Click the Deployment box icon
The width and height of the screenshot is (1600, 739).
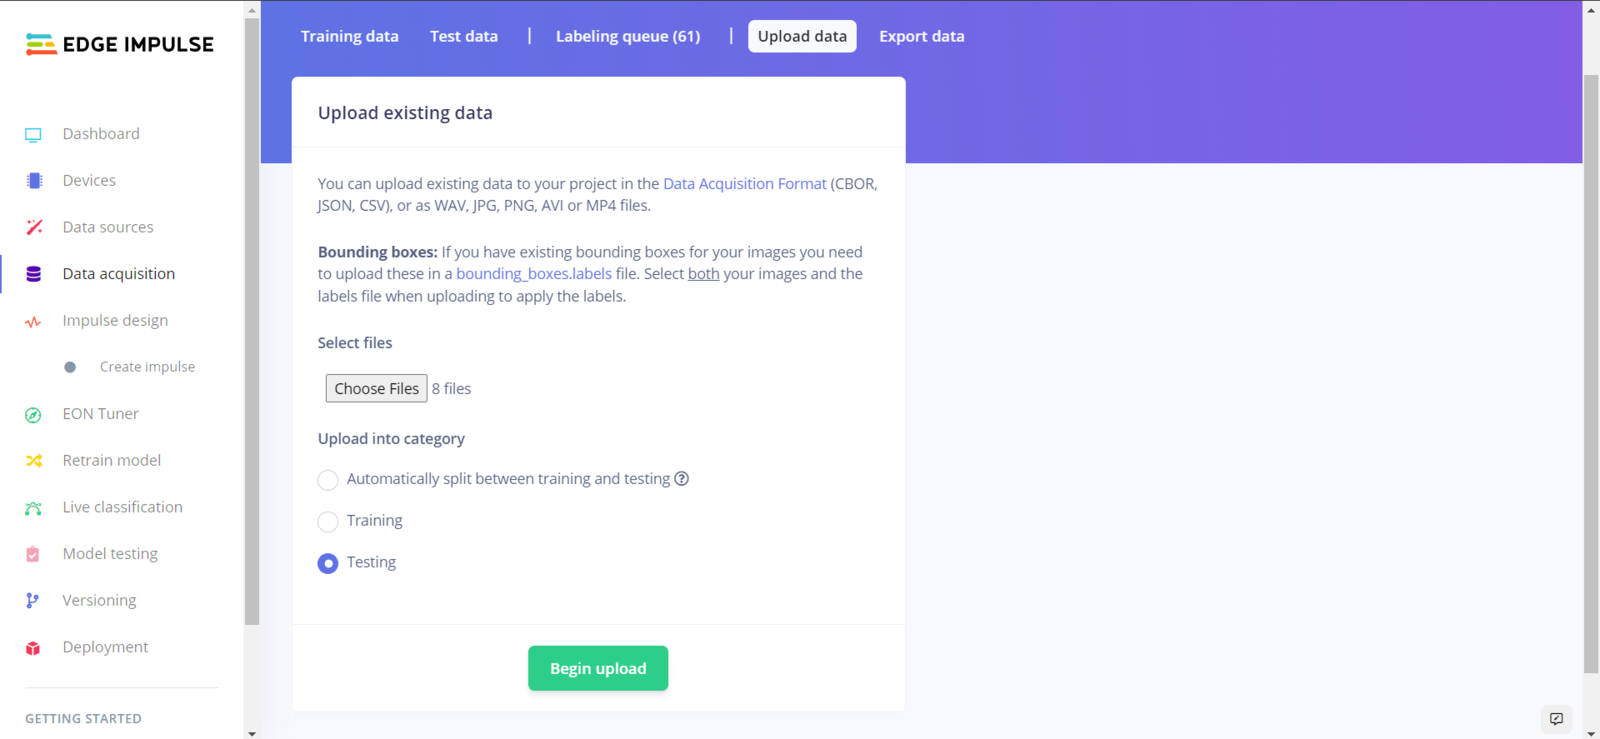click(x=33, y=648)
